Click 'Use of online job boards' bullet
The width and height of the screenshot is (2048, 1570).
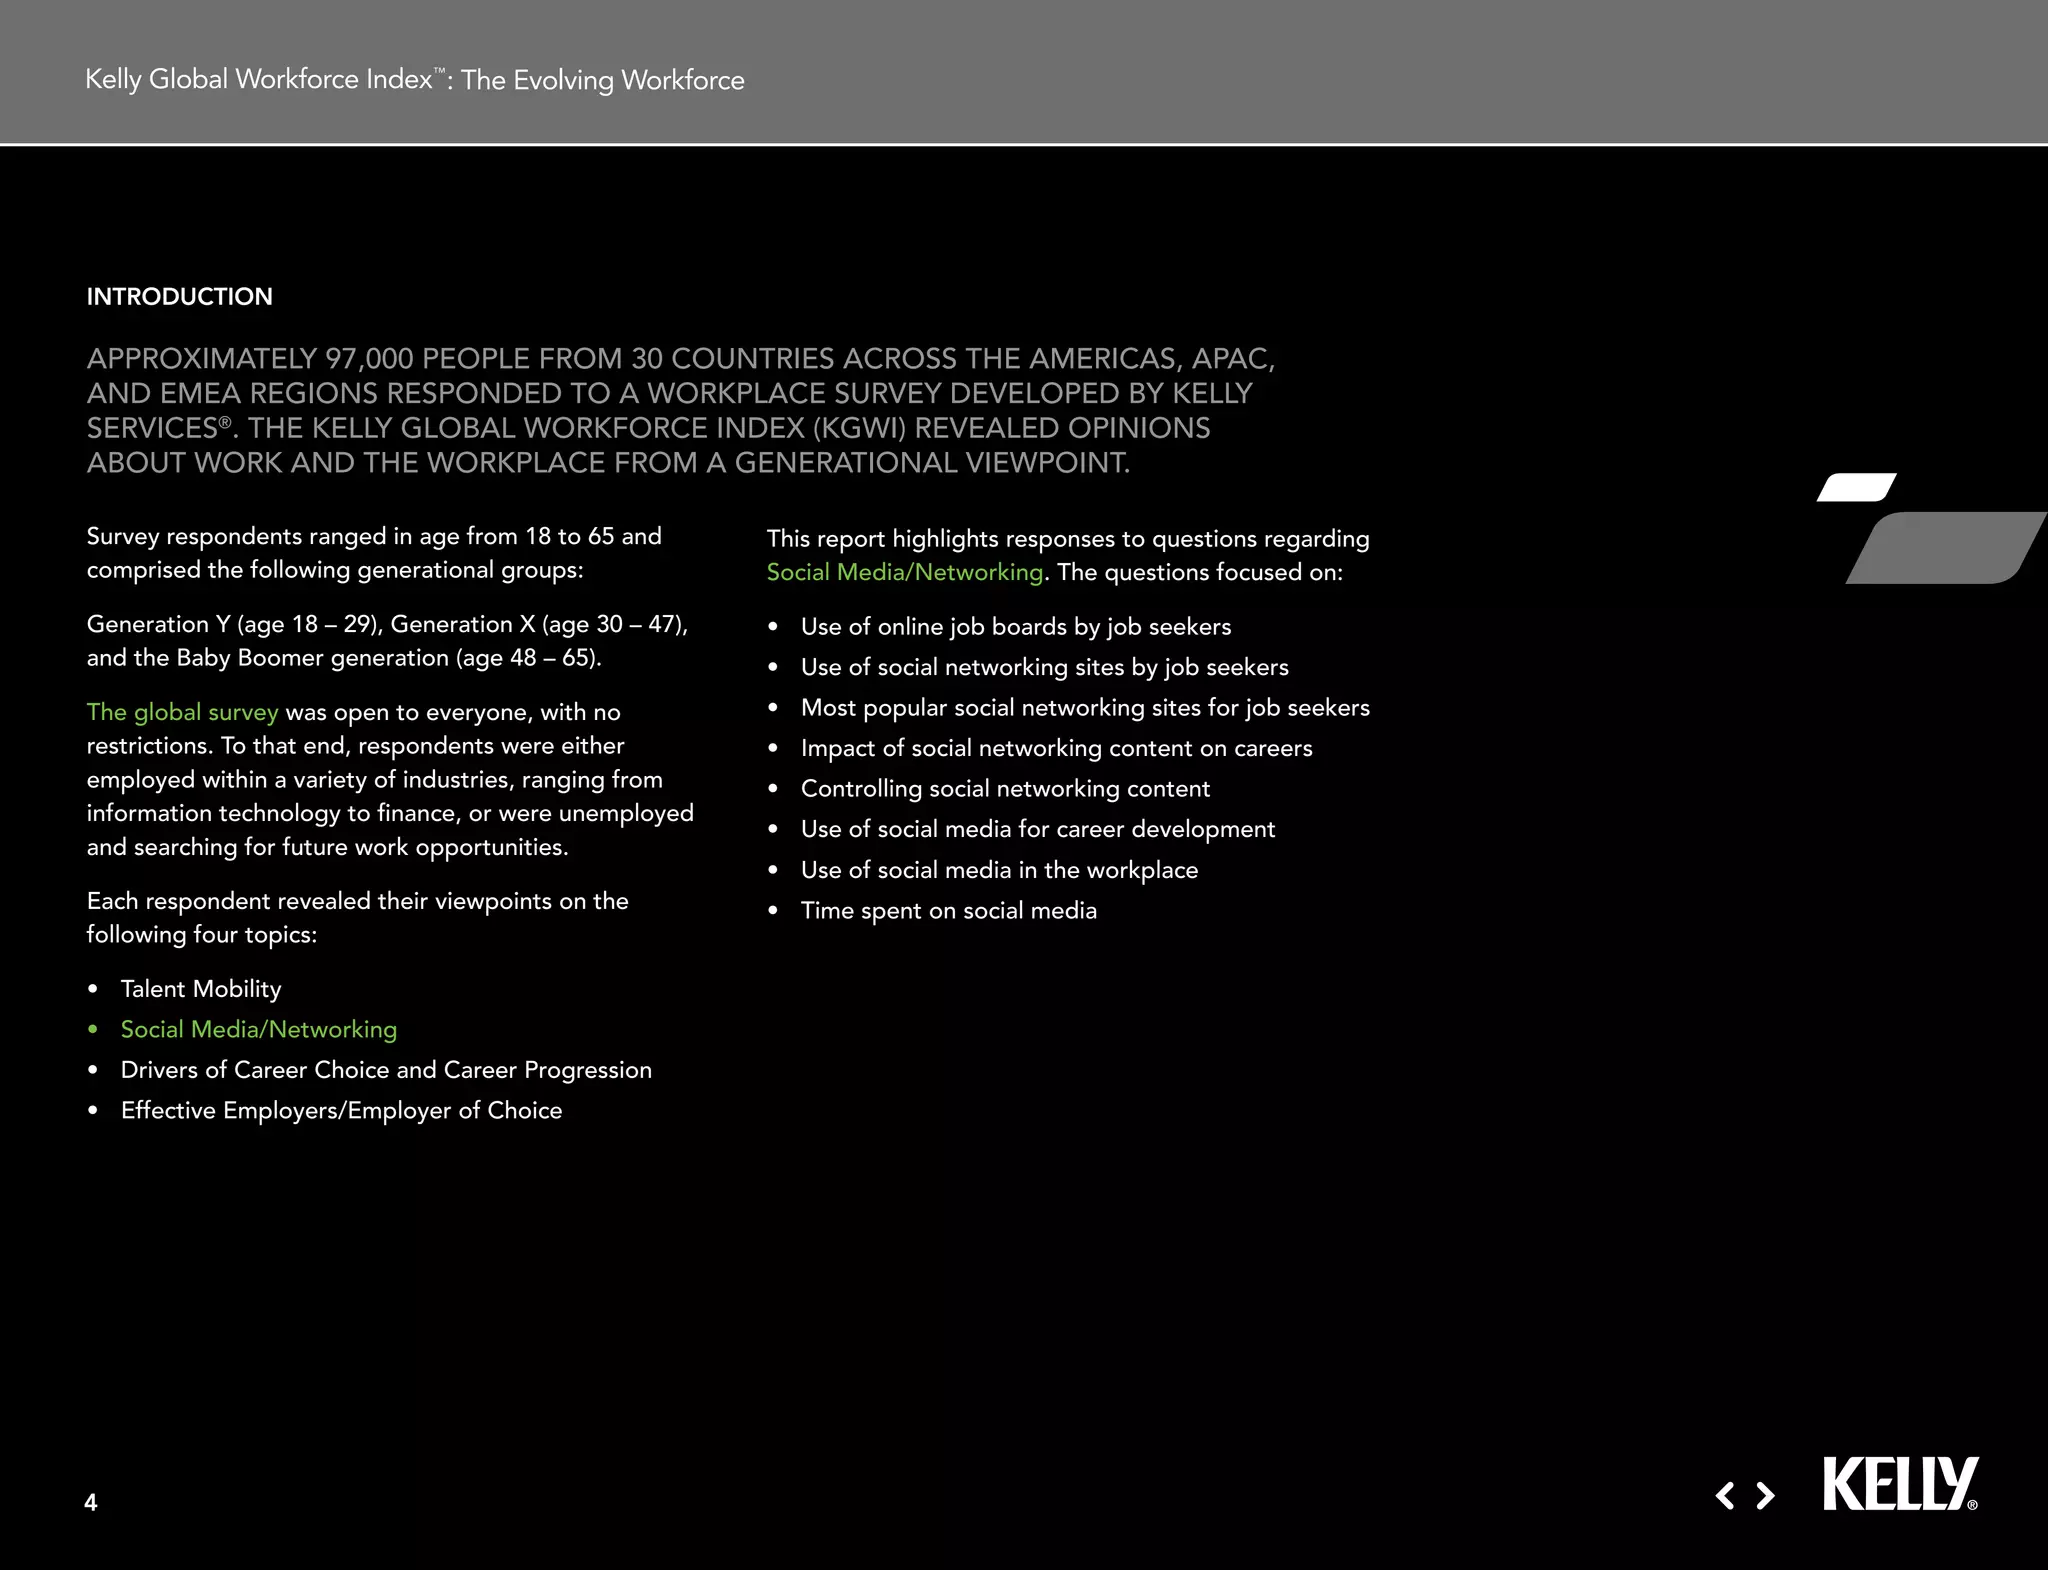pyautogui.click(x=1015, y=627)
